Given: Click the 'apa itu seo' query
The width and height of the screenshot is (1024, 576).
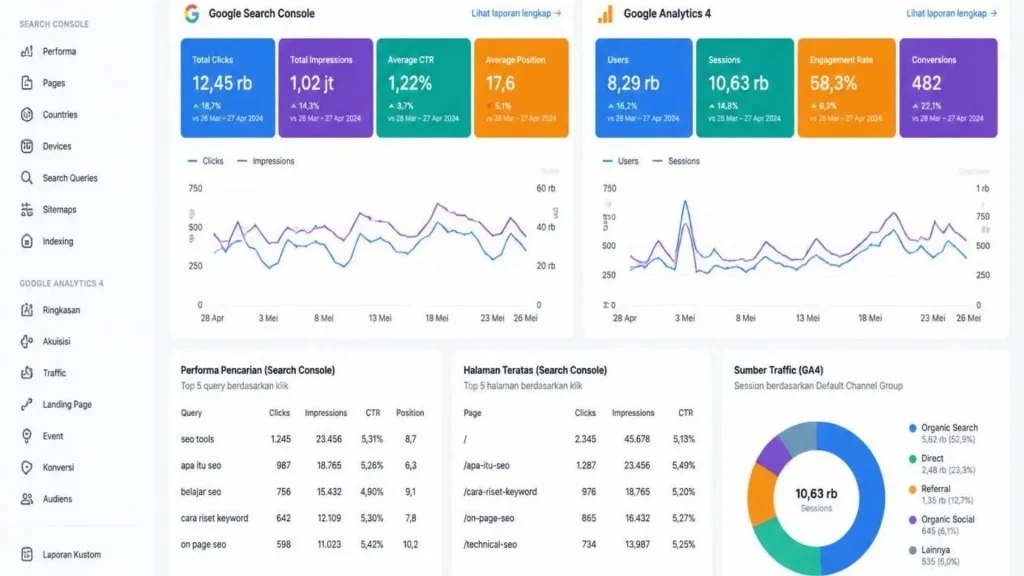Looking at the screenshot, I should point(201,466).
